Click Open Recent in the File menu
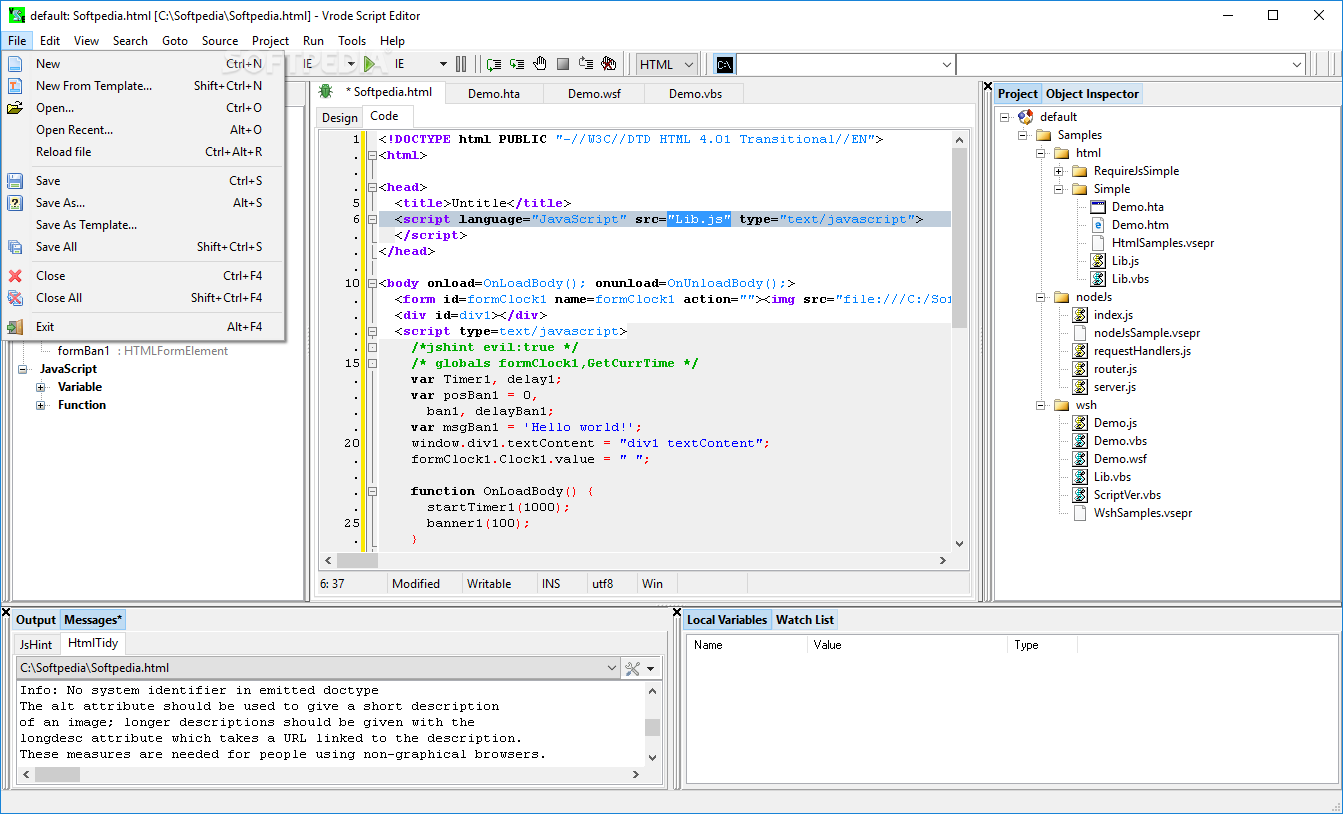This screenshot has height=814, width=1343. 144,130
